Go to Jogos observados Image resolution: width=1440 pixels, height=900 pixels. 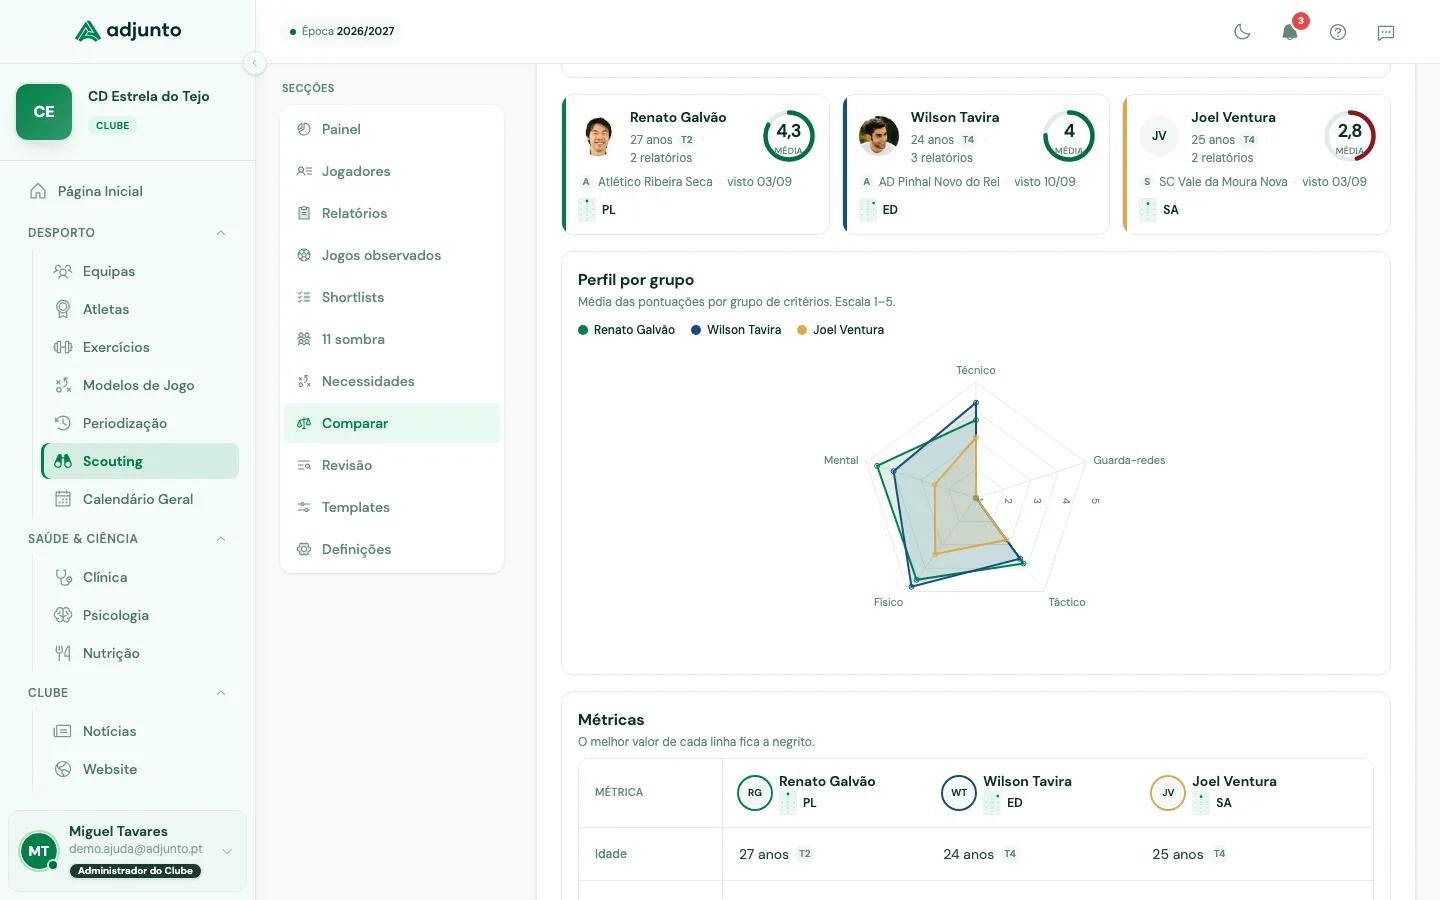click(x=392, y=255)
